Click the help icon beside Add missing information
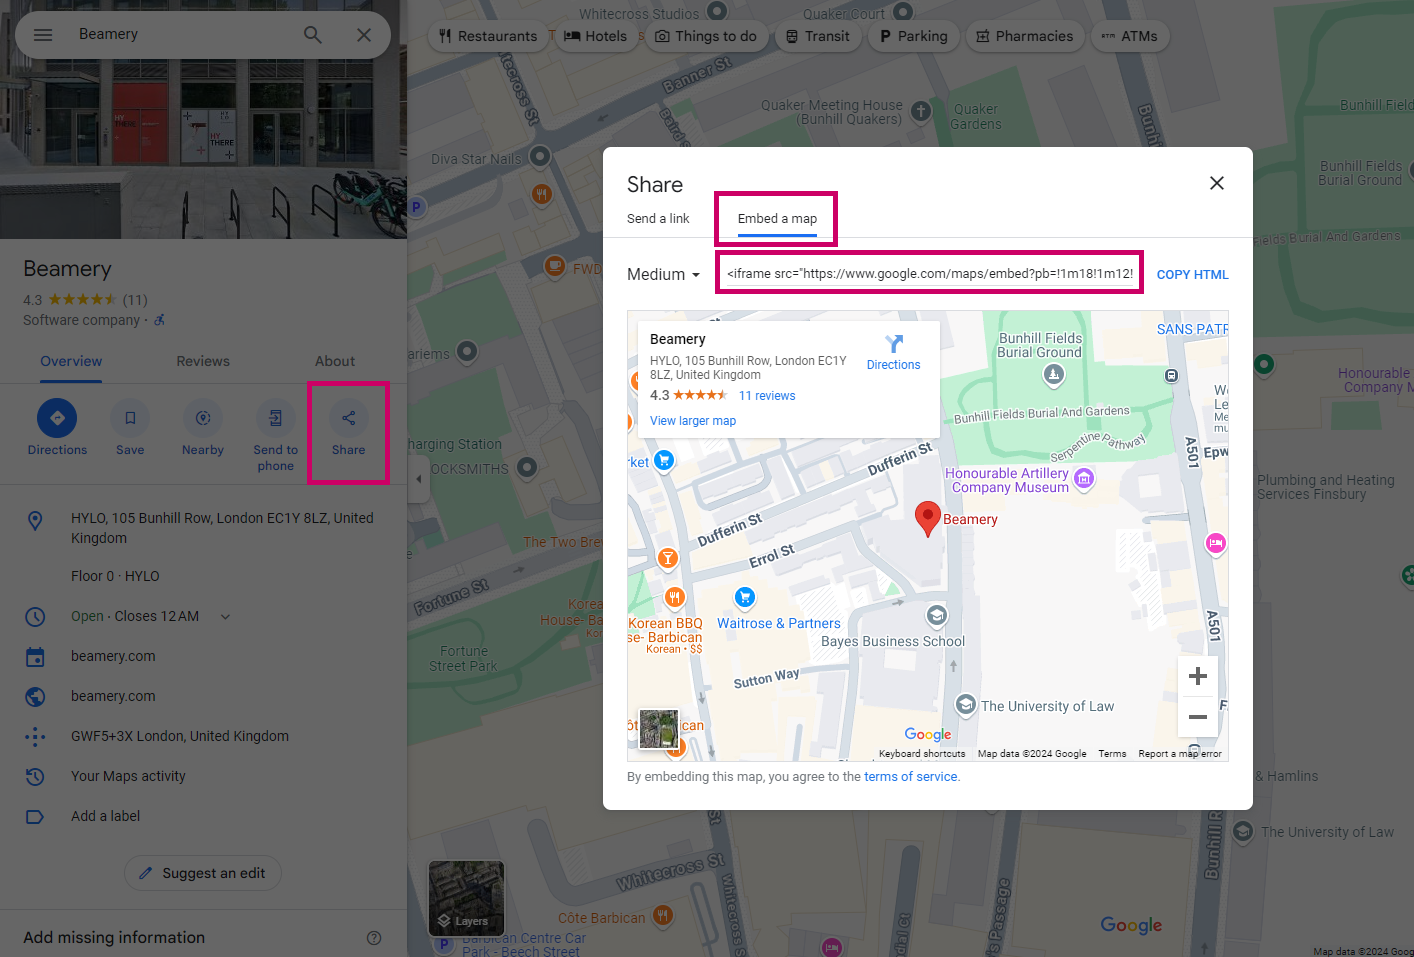Viewport: 1414px width, 957px height. pyautogui.click(x=374, y=938)
